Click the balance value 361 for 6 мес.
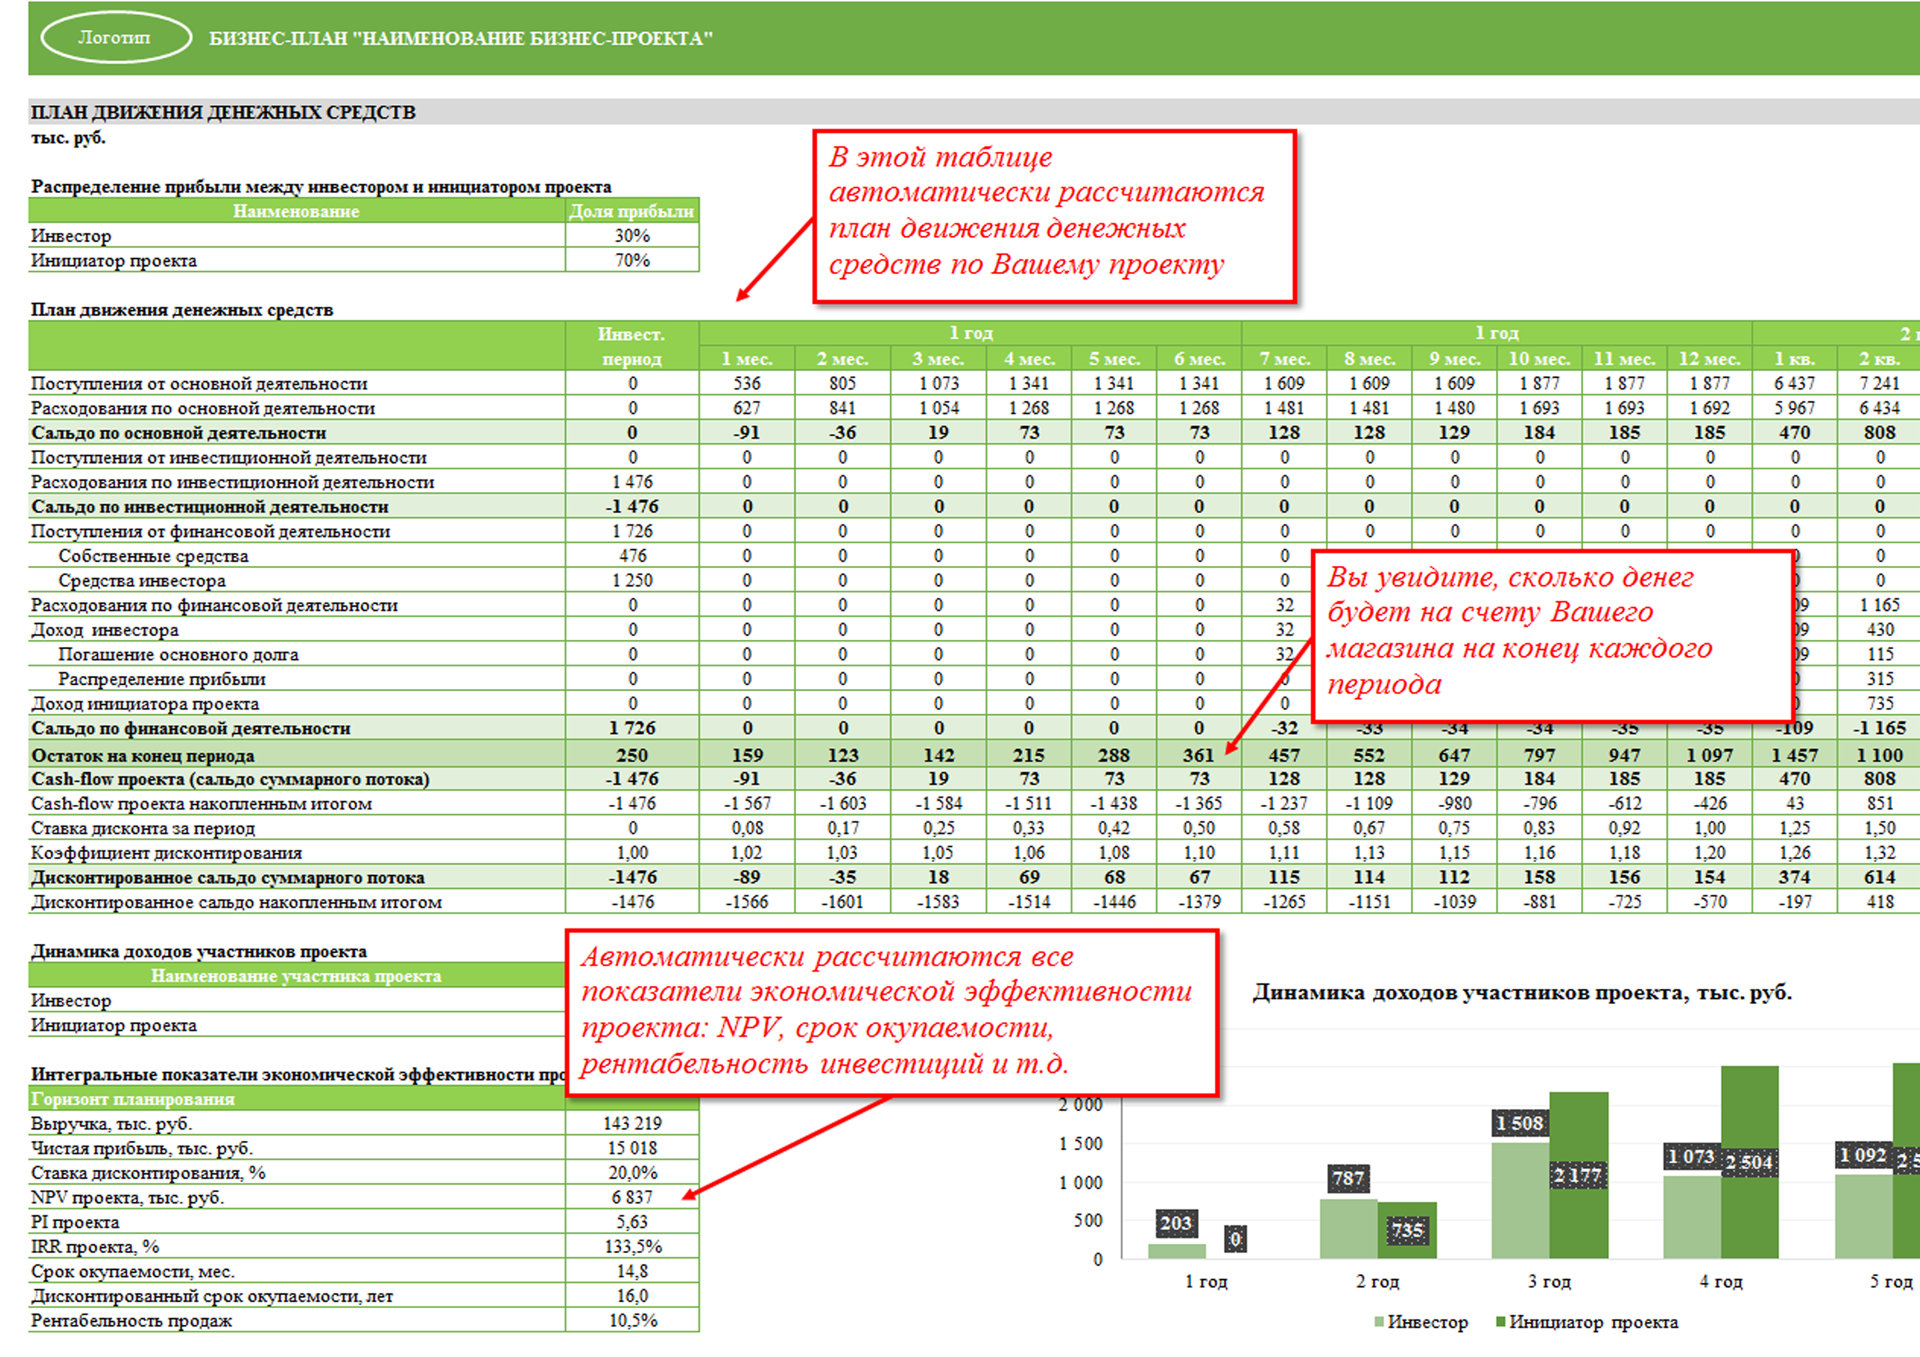 pyautogui.click(x=1199, y=755)
